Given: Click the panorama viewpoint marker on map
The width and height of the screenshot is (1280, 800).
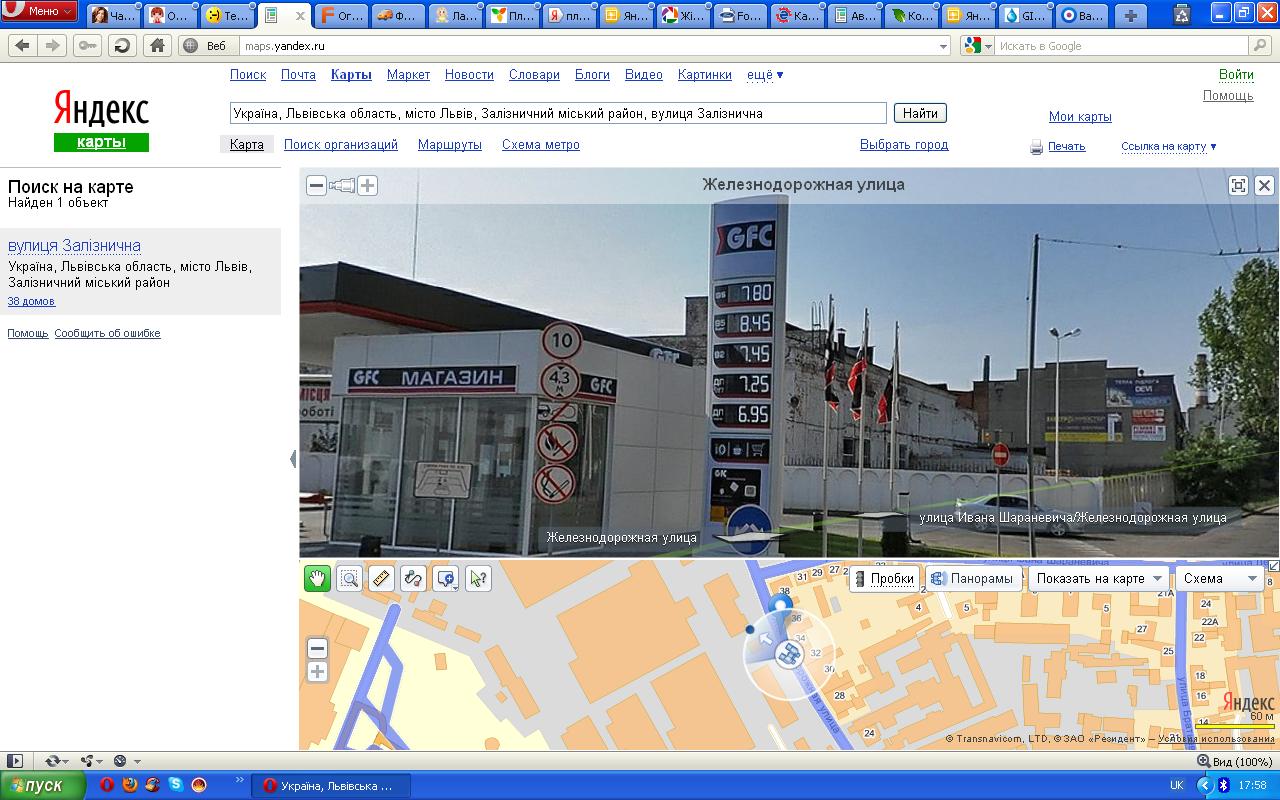Looking at the screenshot, I should pyautogui.click(x=788, y=655).
